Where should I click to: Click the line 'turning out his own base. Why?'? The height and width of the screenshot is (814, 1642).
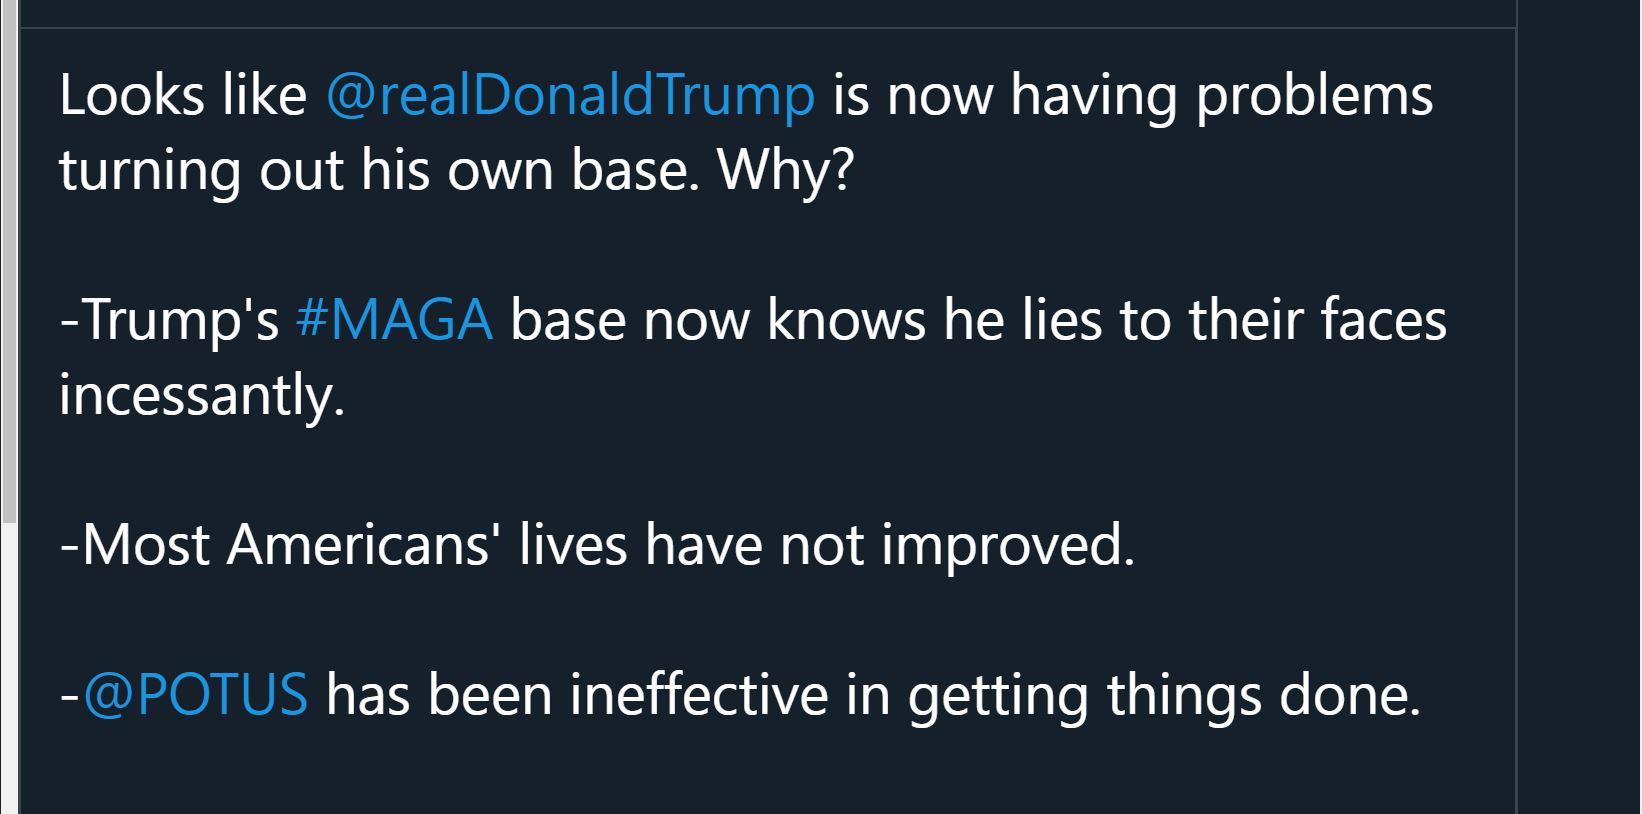pyautogui.click(x=457, y=171)
